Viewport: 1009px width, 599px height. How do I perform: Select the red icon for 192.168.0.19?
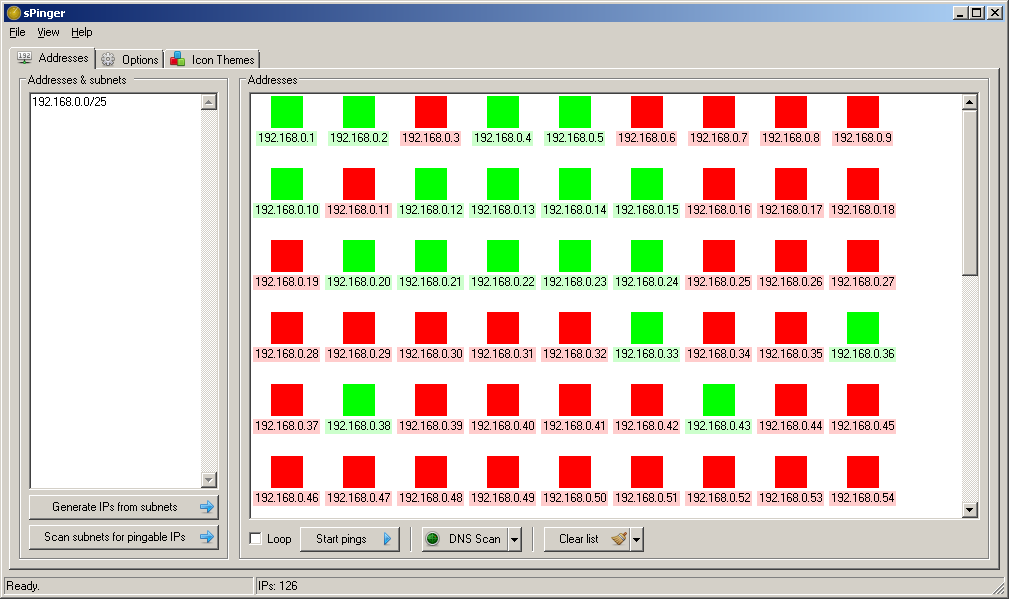287,256
